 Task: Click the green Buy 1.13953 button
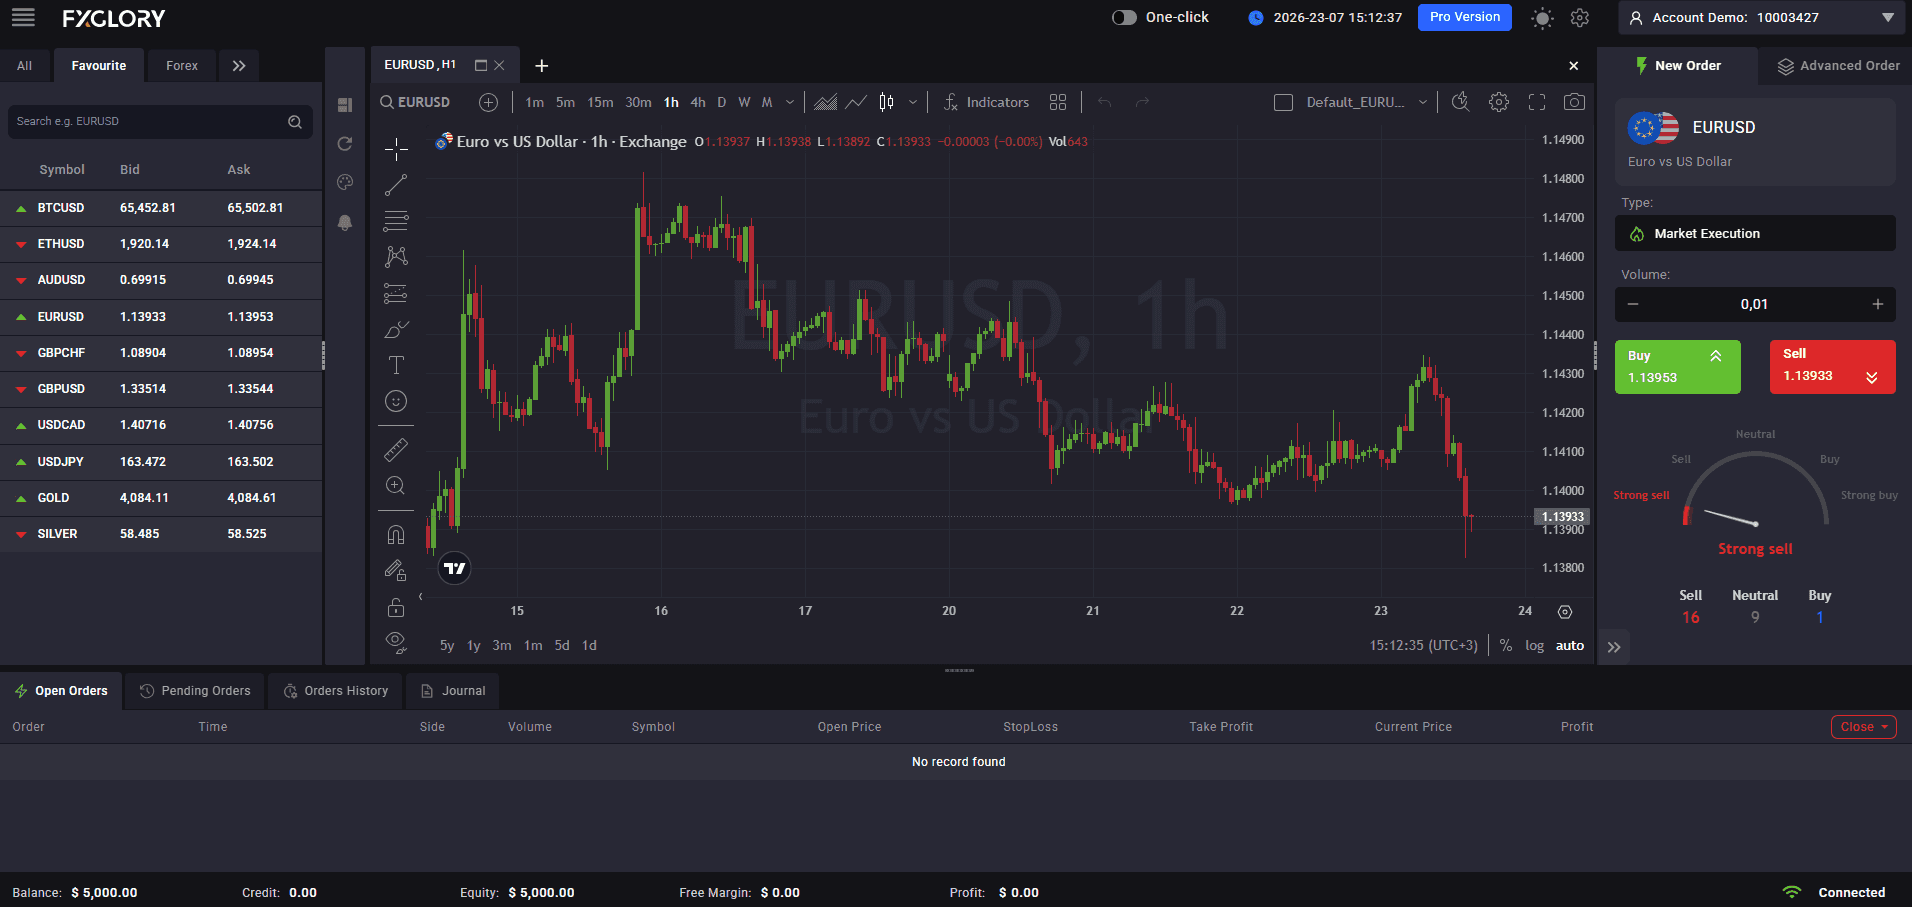pos(1678,367)
